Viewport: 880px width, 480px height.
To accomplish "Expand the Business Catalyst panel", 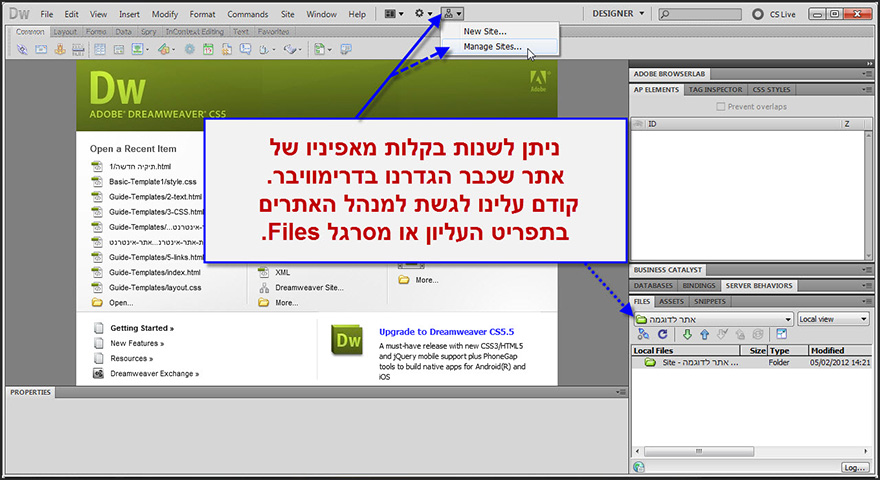I will coord(668,270).
